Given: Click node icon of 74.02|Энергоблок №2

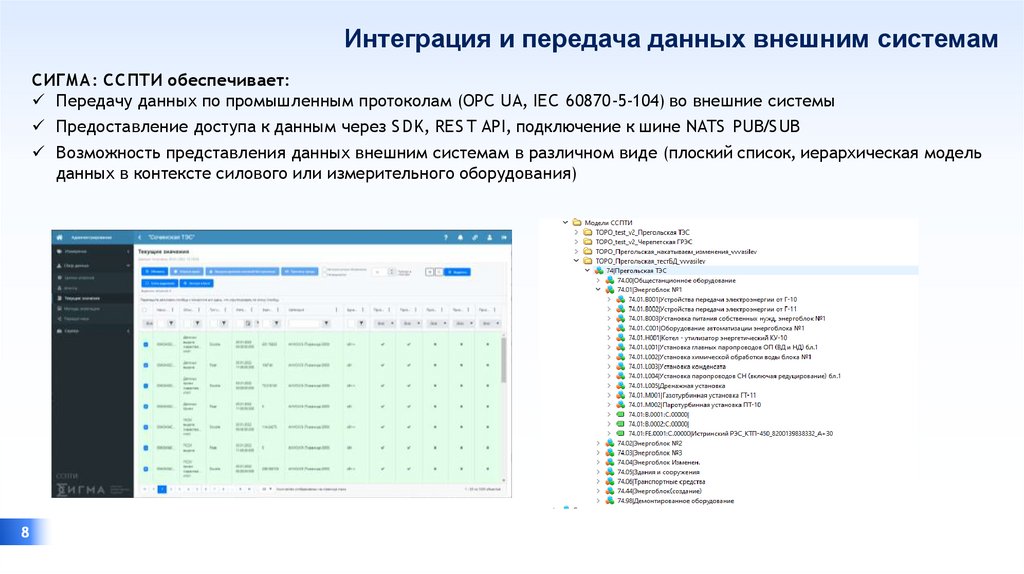Looking at the screenshot, I should click(x=610, y=443).
